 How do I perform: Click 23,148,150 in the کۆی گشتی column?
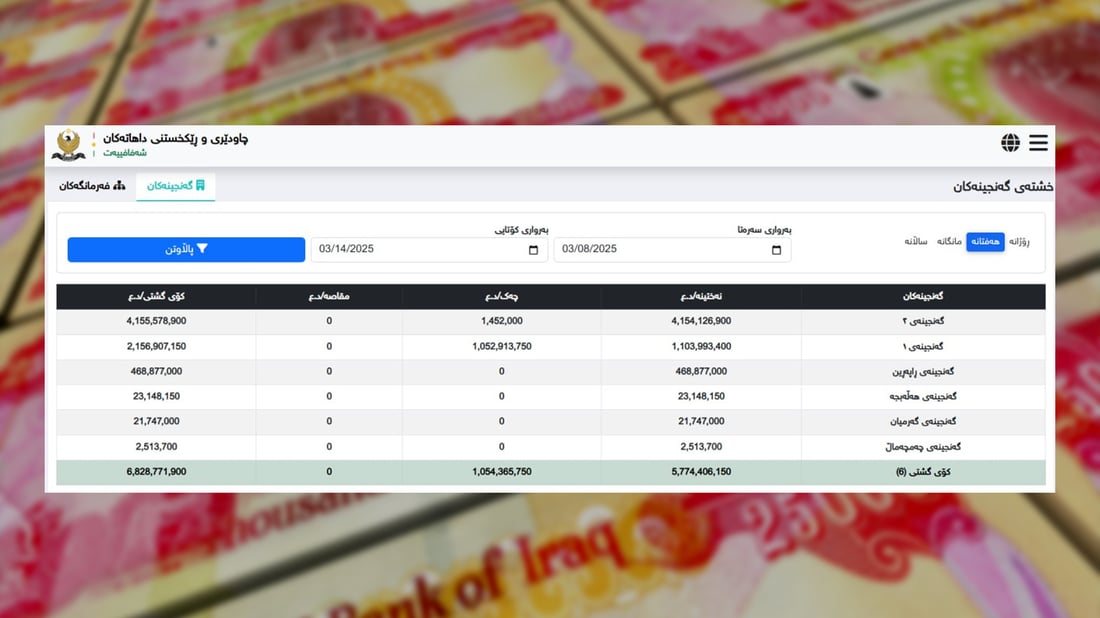tap(156, 396)
